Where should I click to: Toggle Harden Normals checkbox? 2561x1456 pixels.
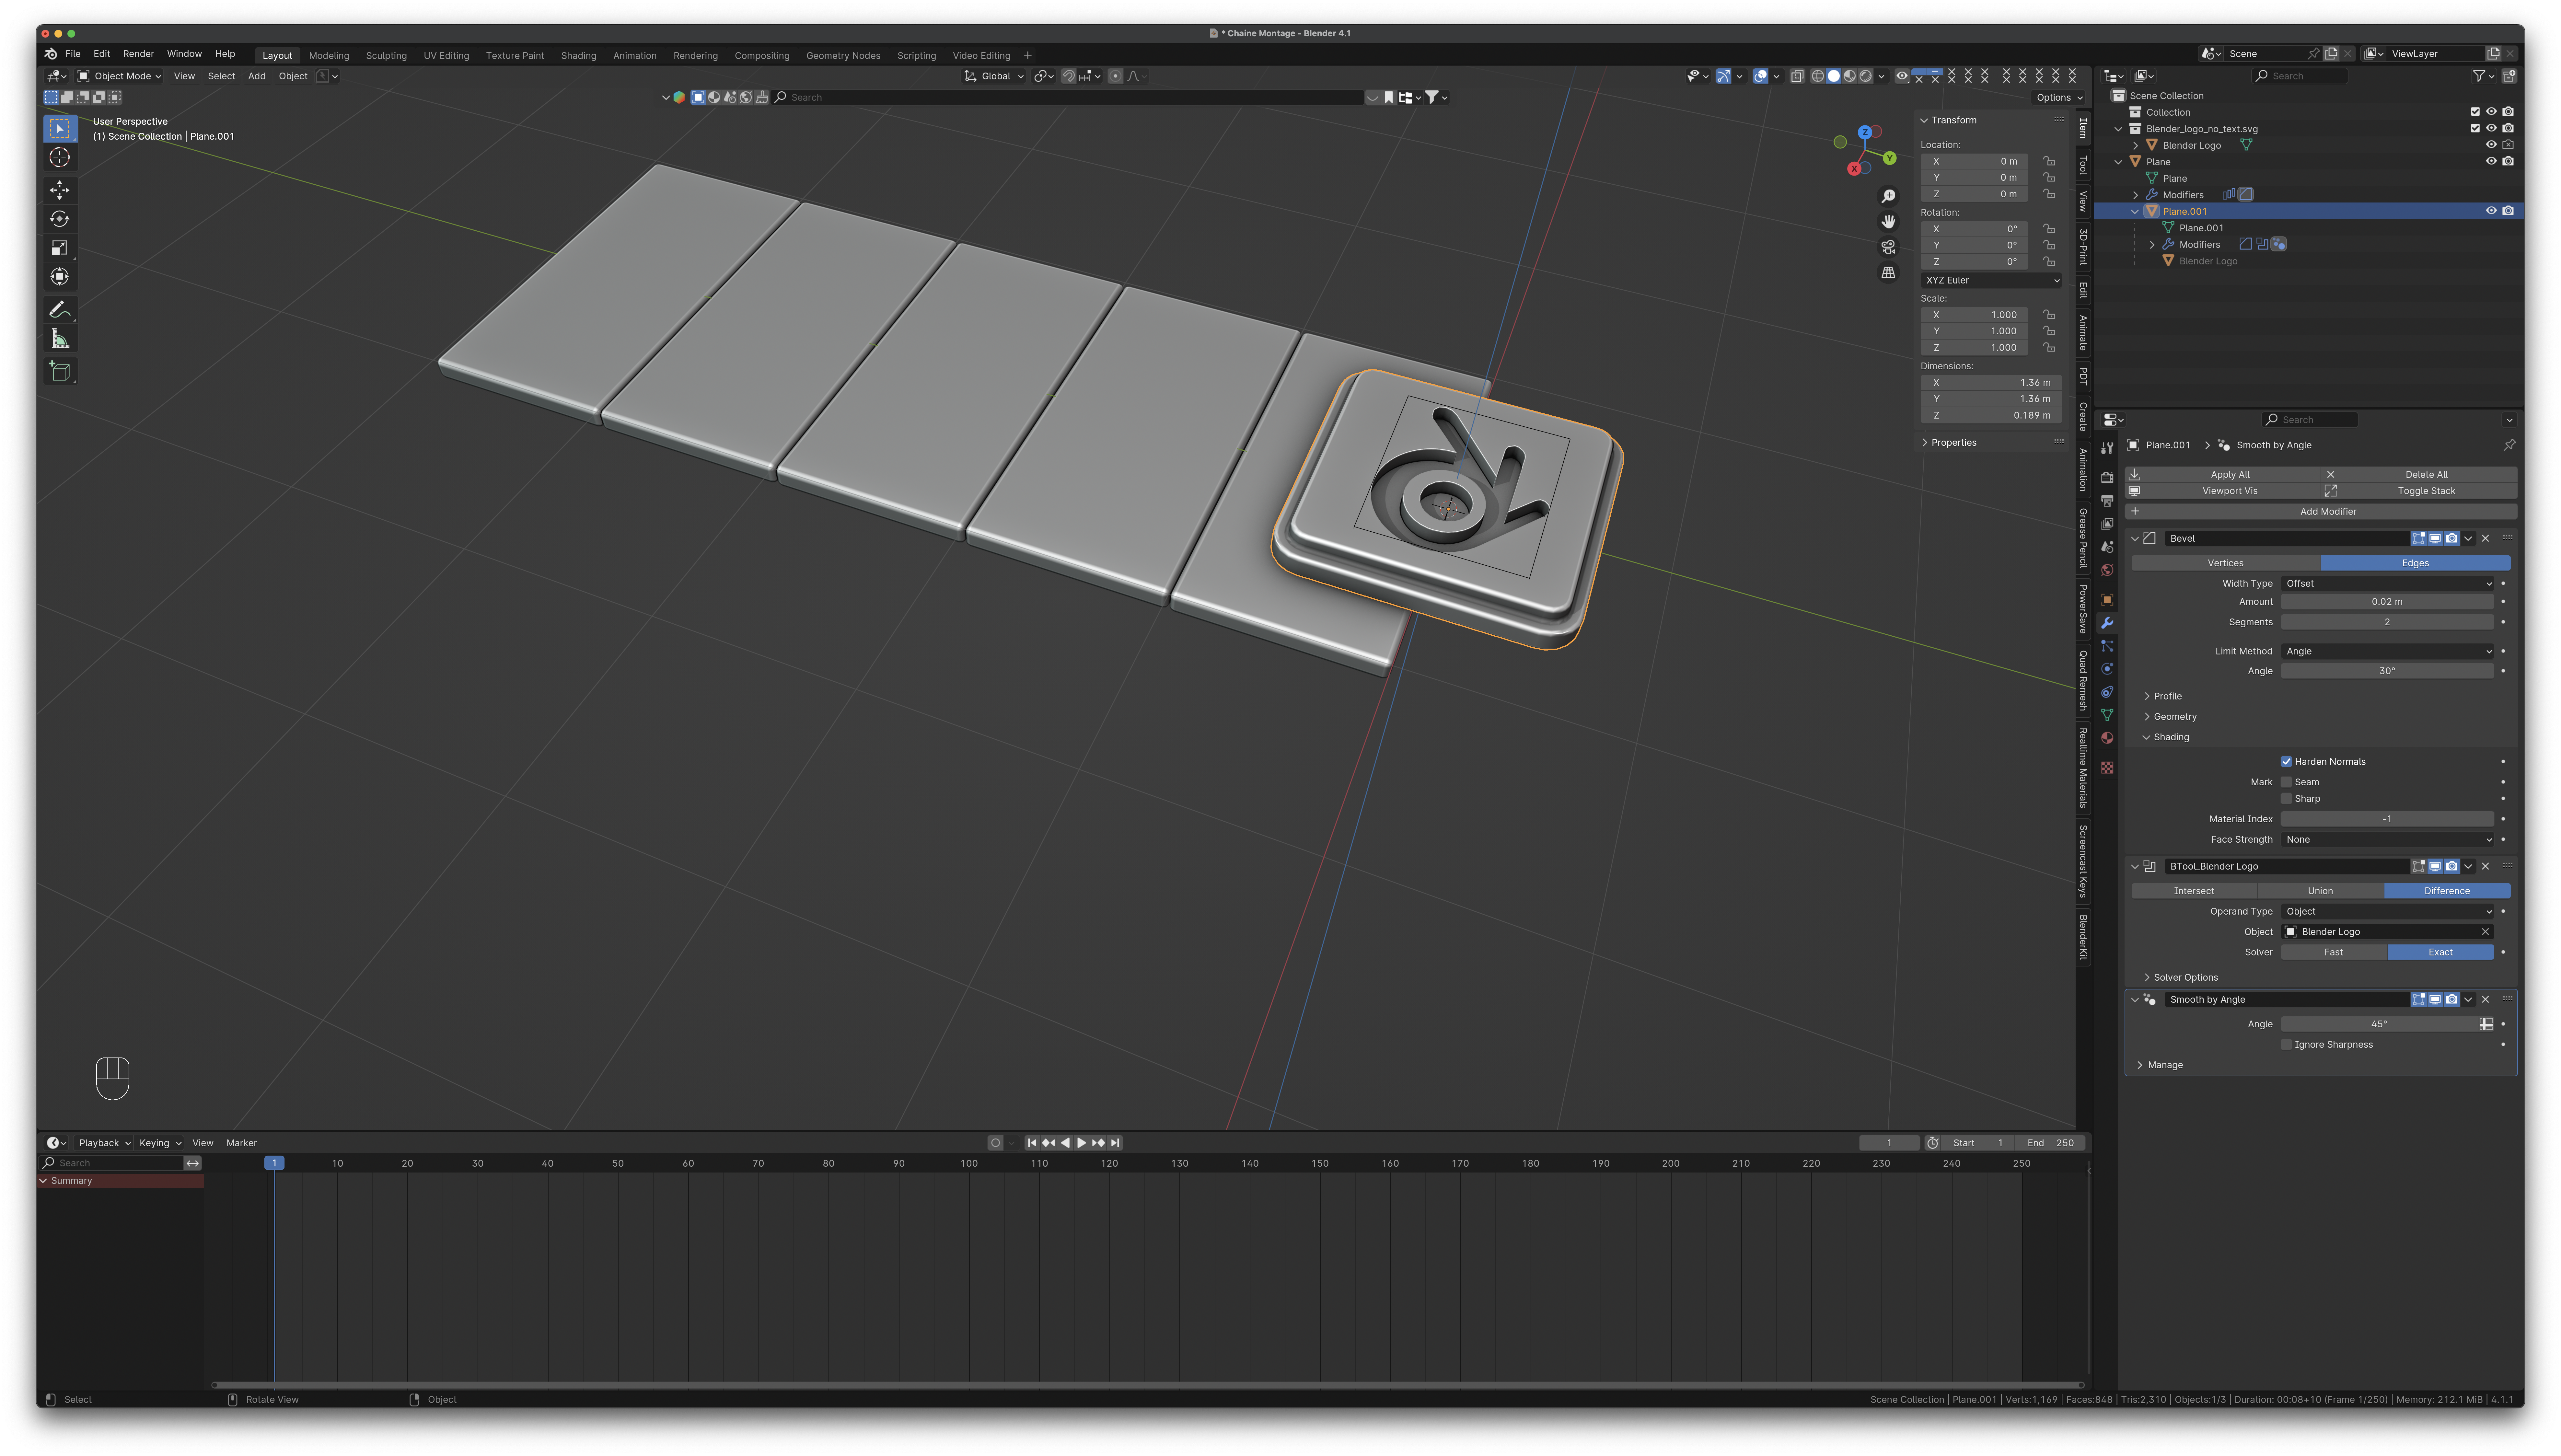[2286, 762]
